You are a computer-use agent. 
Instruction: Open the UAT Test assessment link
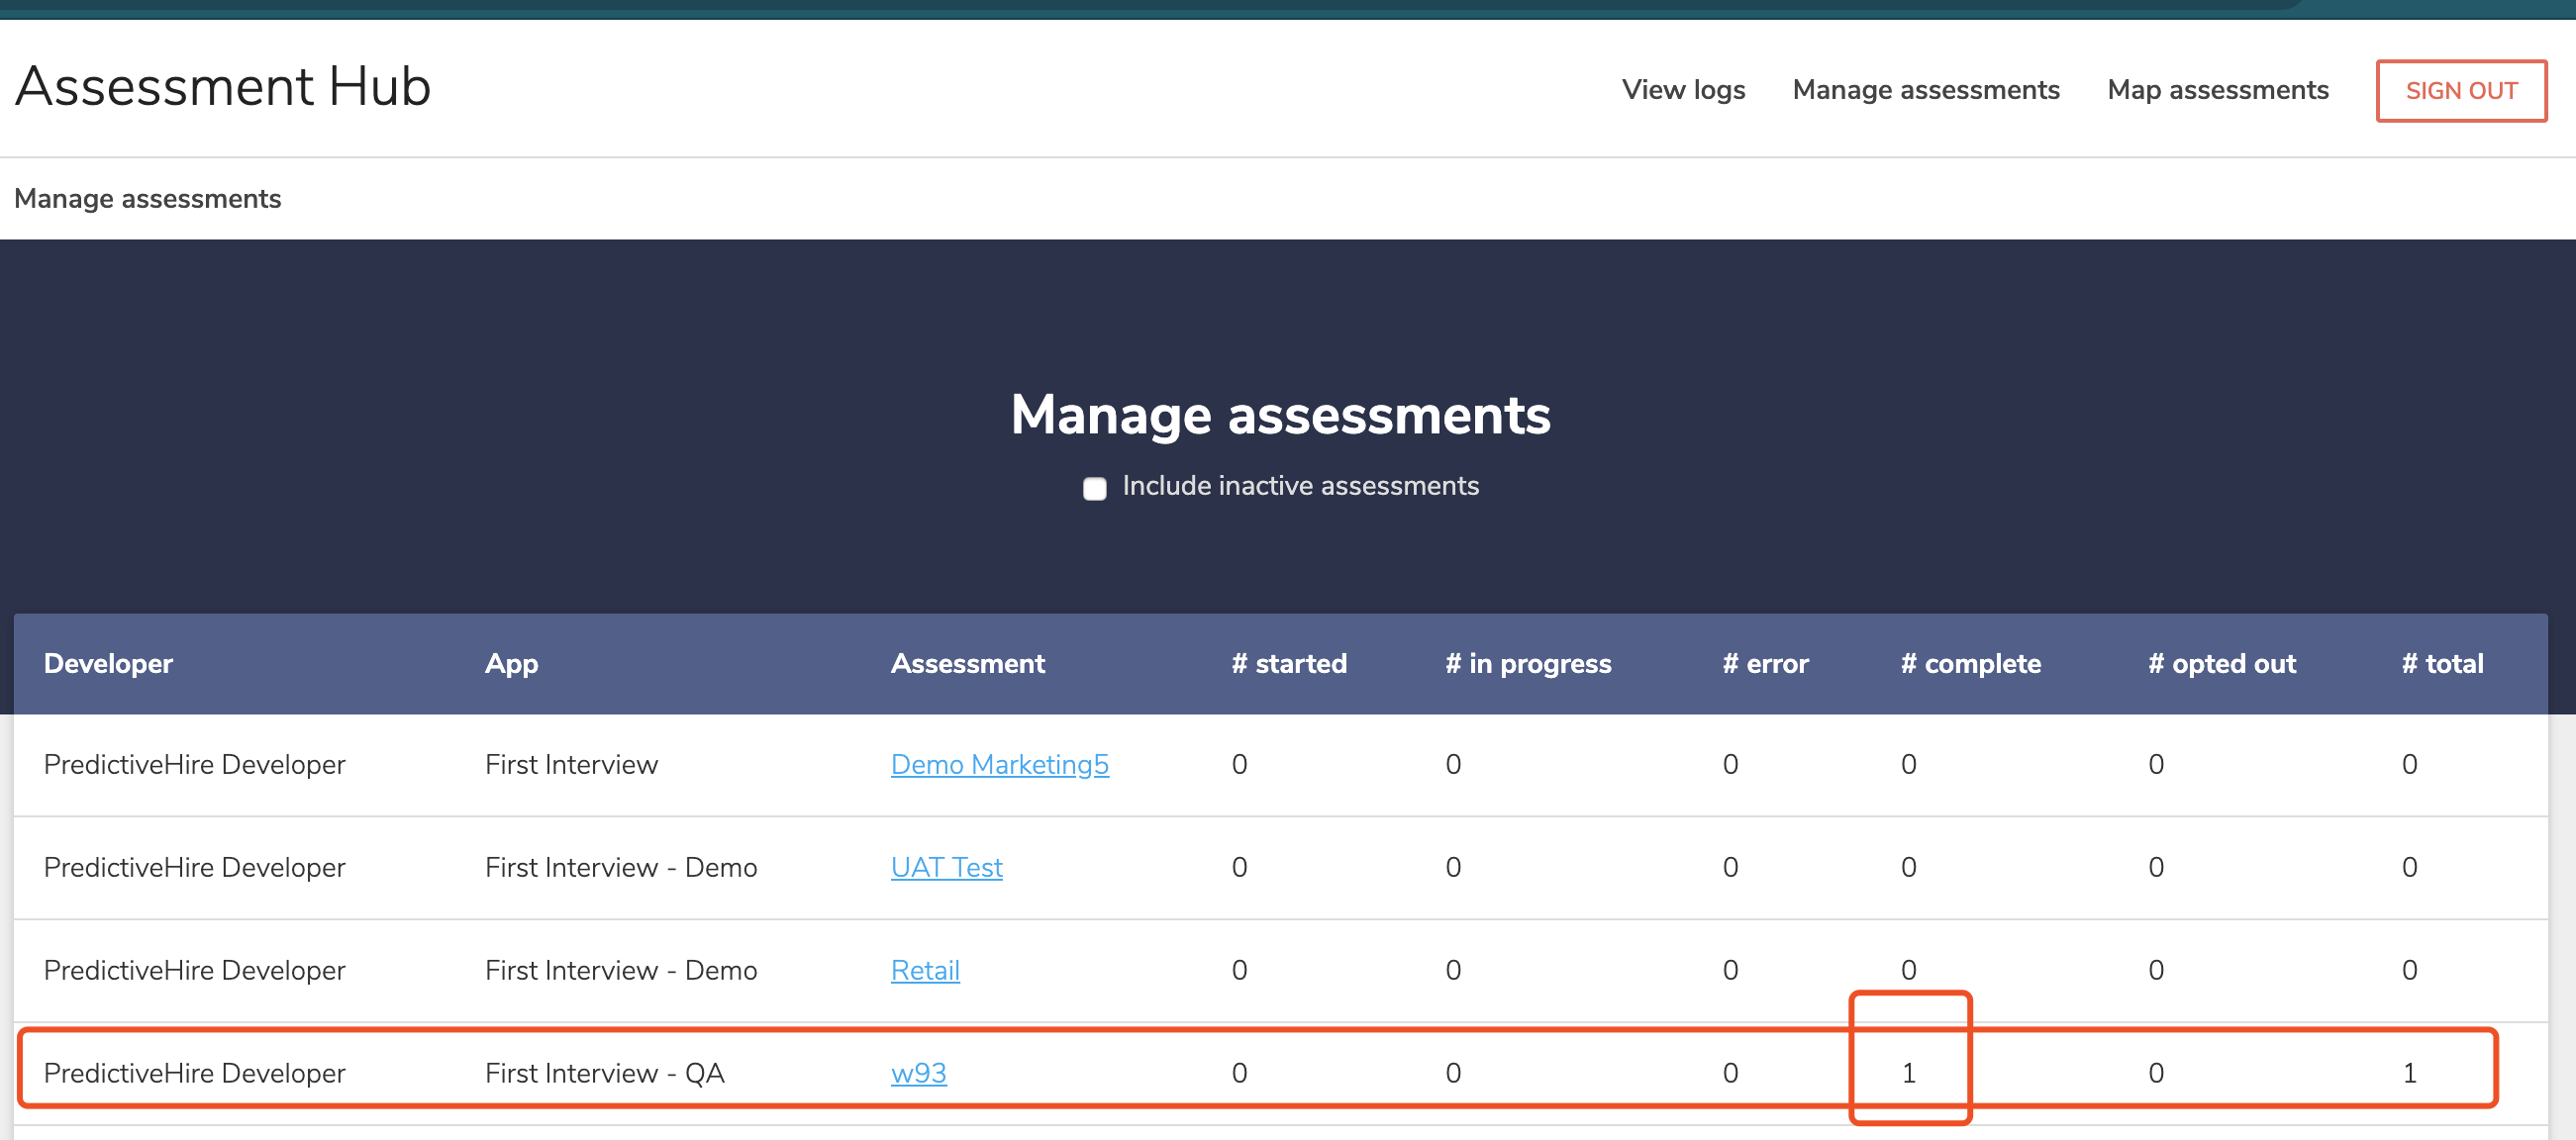946,867
